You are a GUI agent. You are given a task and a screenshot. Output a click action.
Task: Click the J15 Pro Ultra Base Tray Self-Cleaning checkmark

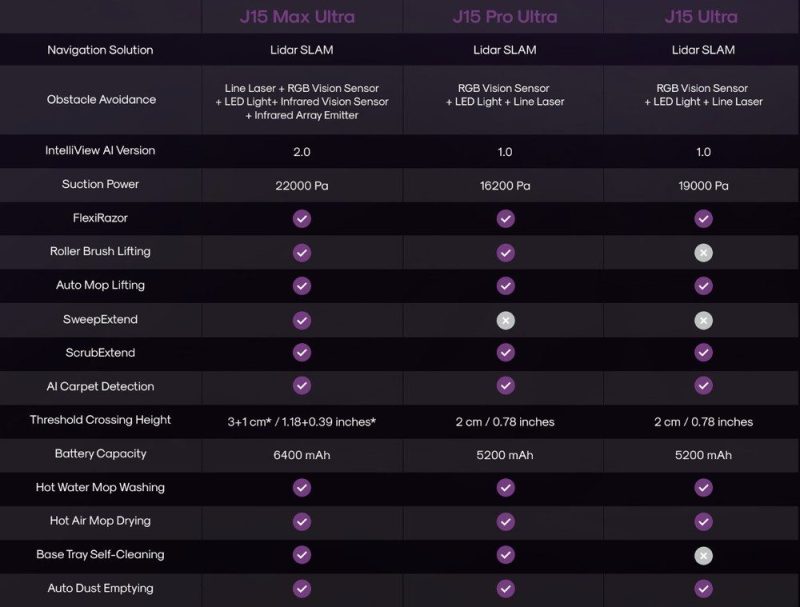pos(505,555)
